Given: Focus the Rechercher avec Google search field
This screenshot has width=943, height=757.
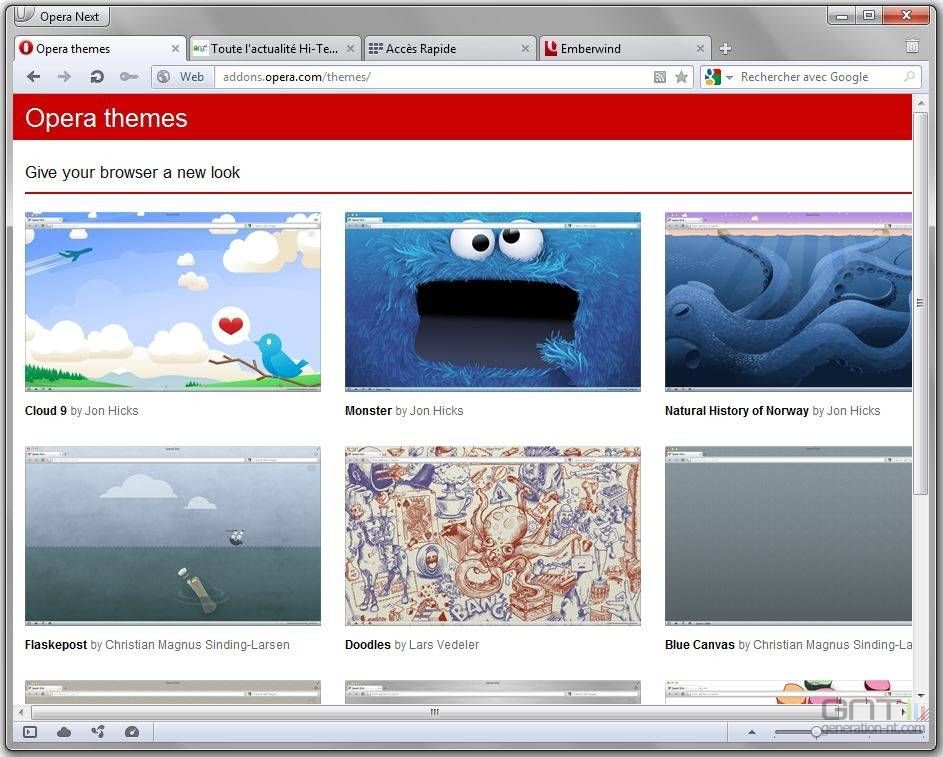Looking at the screenshot, I should 819,77.
